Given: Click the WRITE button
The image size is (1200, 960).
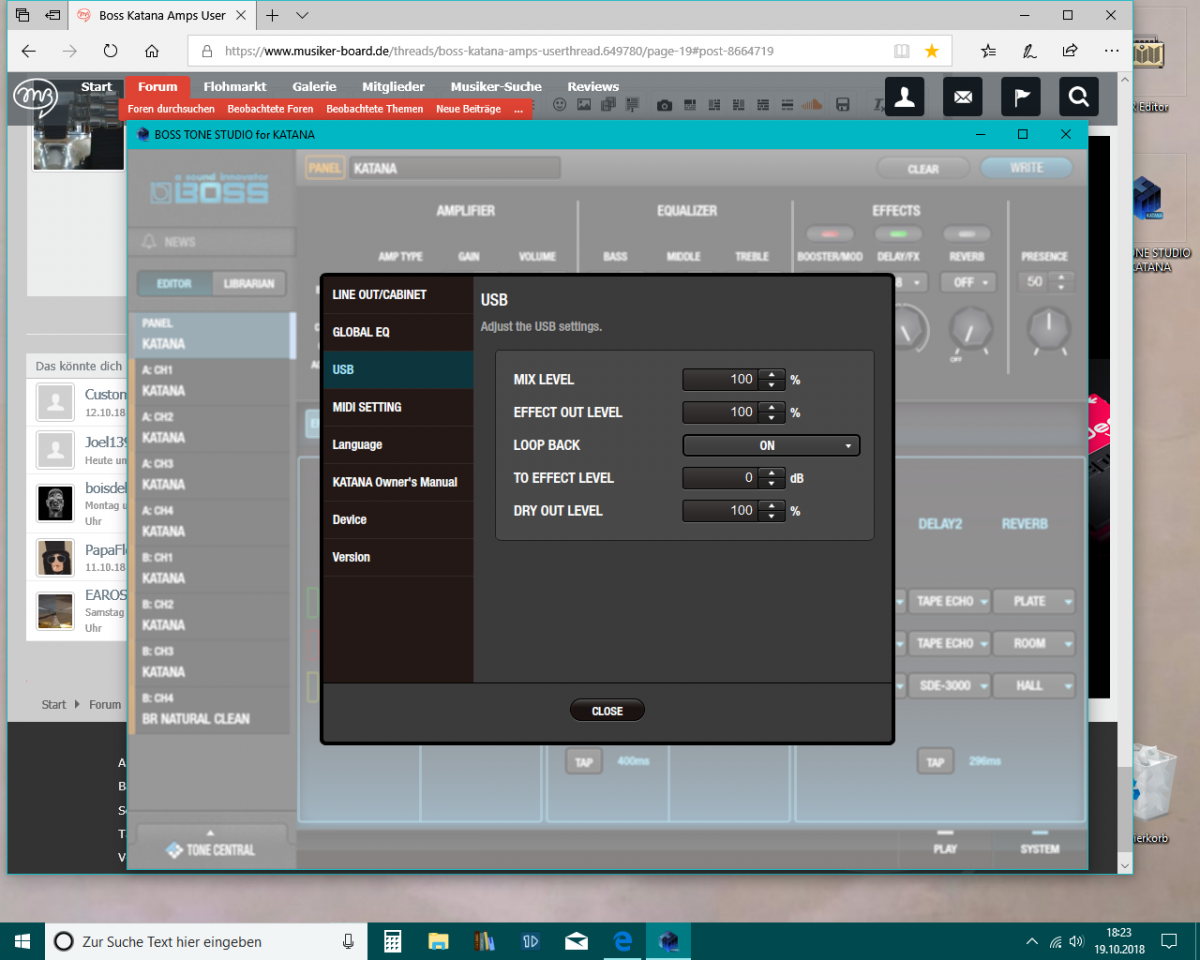Looking at the screenshot, I should pyautogui.click(x=1026, y=168).
